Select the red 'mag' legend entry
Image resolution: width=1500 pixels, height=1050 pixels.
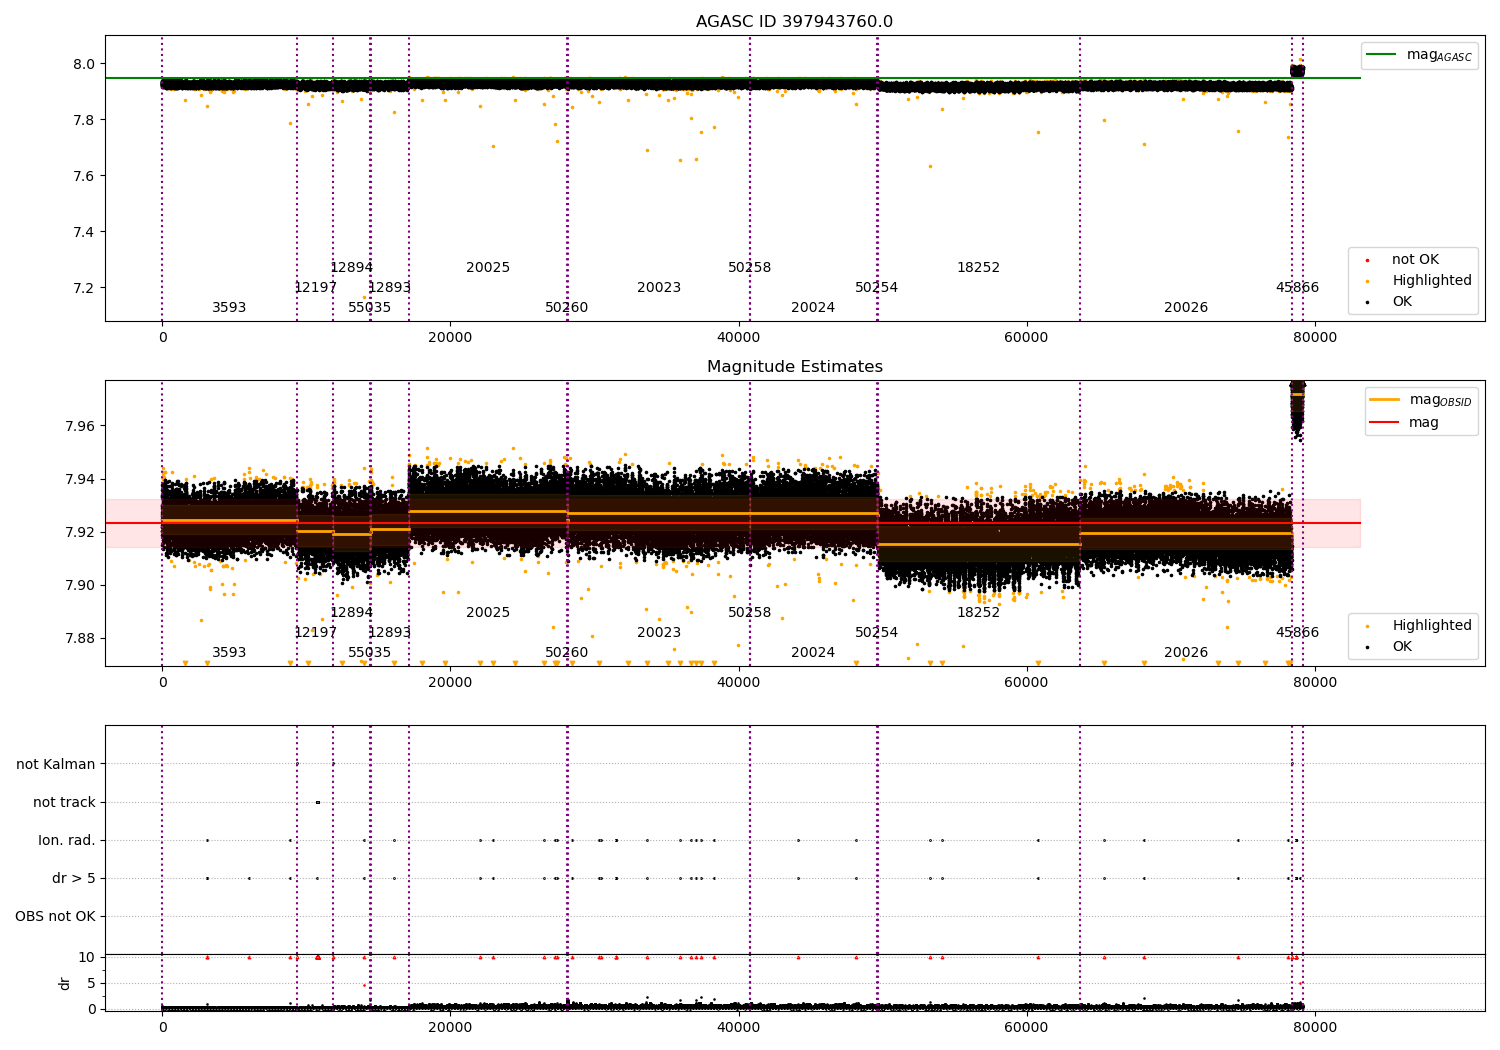pos(1405,423)
